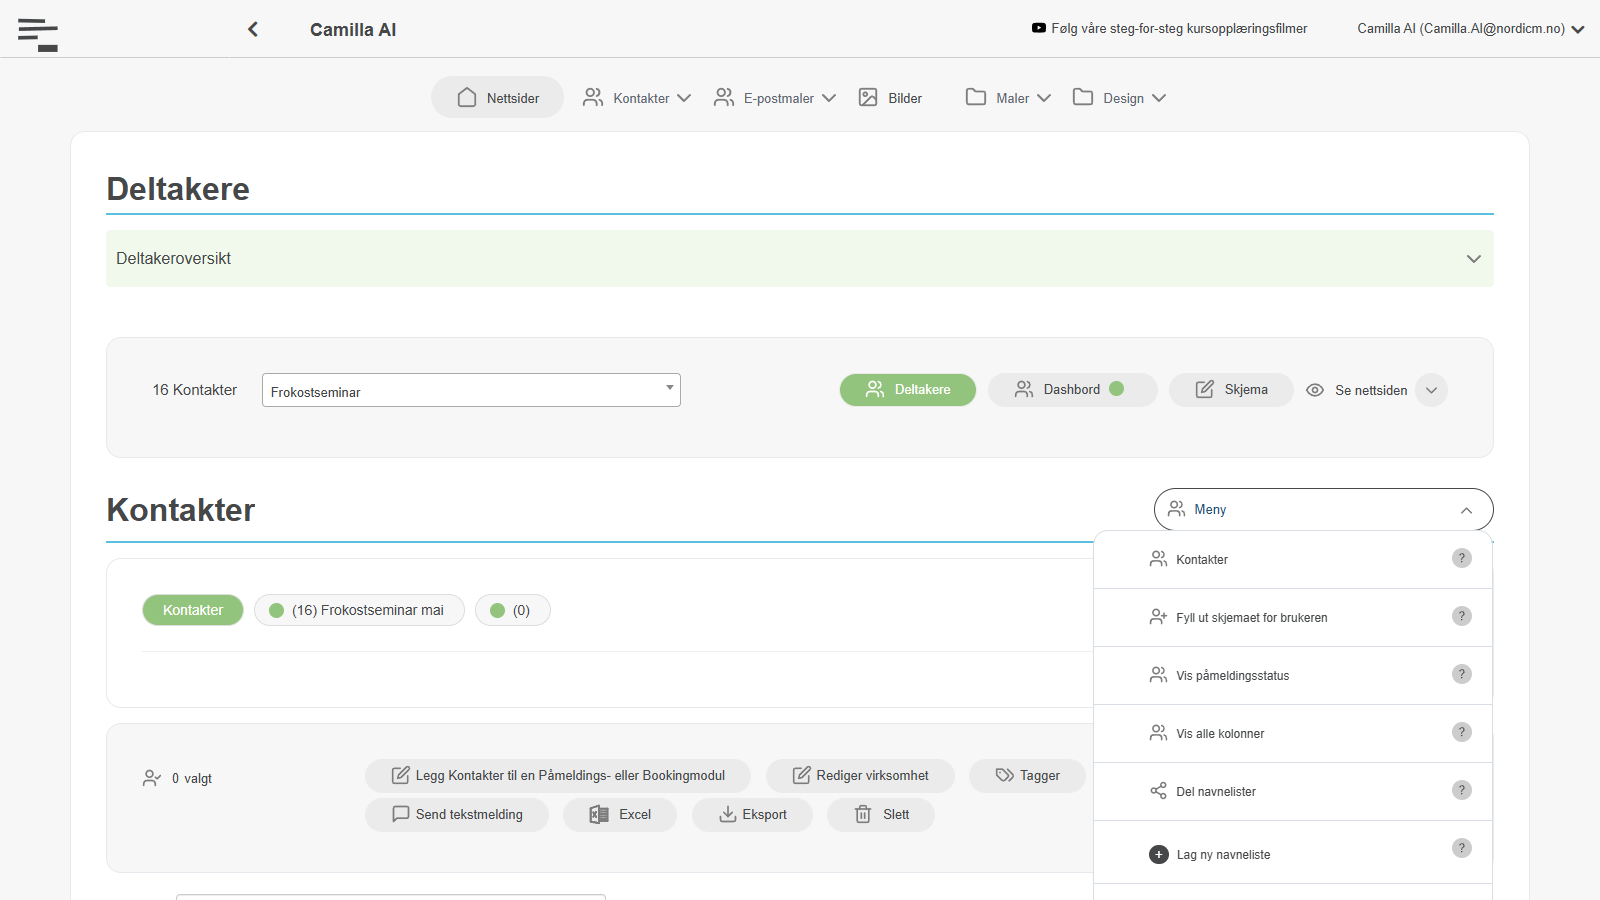Click the green status dot on Dashbord
This screenshot has height=900, width=1600.
[x=1117, y=389]
